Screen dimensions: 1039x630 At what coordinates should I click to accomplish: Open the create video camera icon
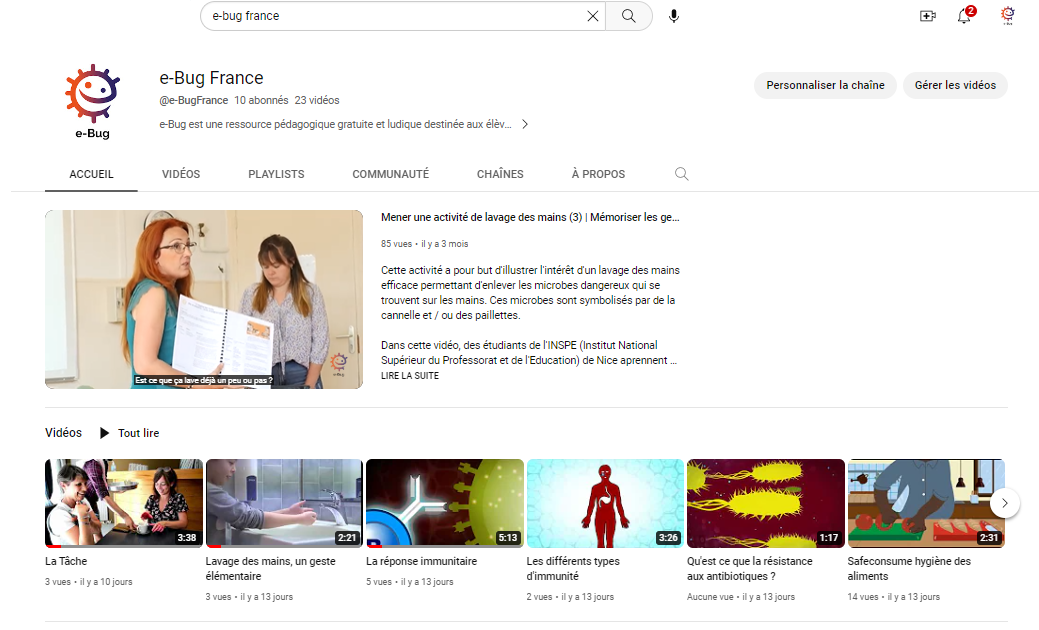pos(928,16)
